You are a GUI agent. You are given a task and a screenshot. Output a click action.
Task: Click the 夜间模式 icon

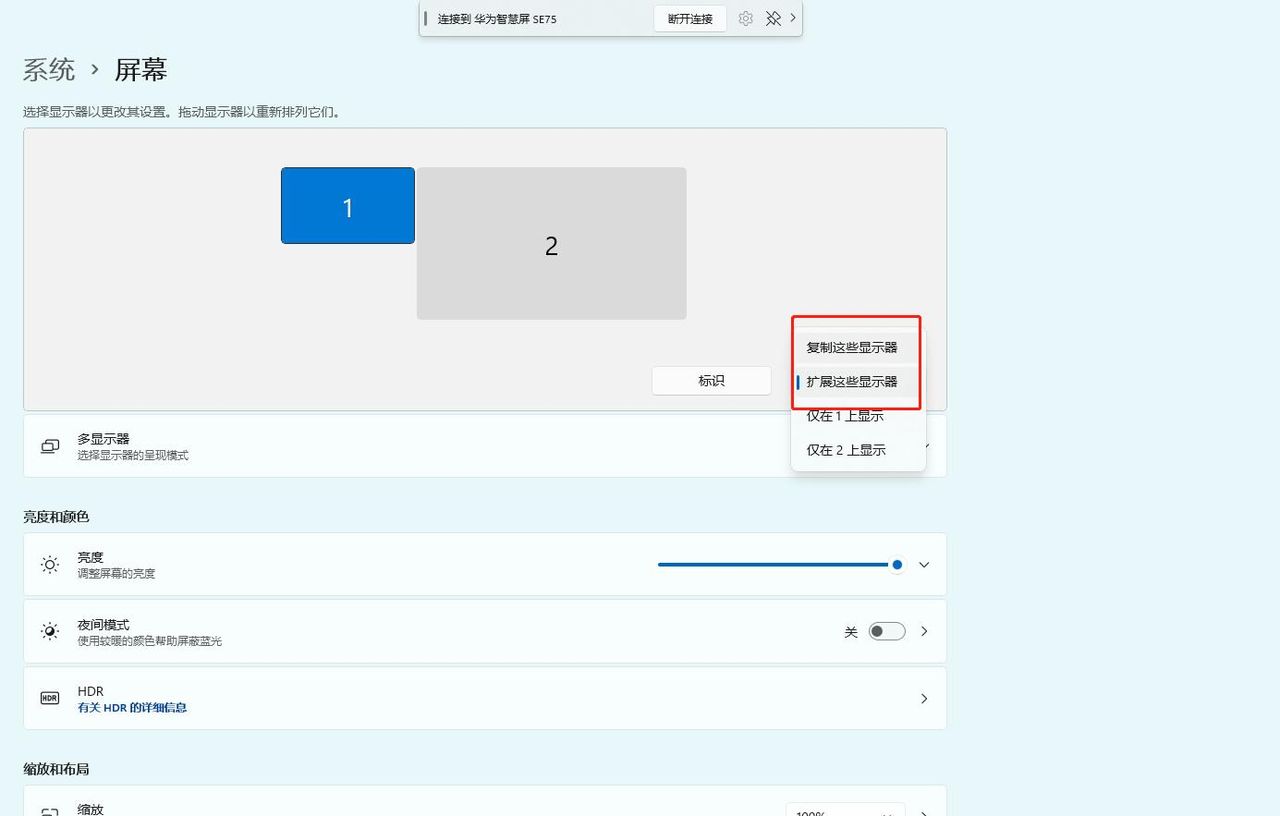50,631
